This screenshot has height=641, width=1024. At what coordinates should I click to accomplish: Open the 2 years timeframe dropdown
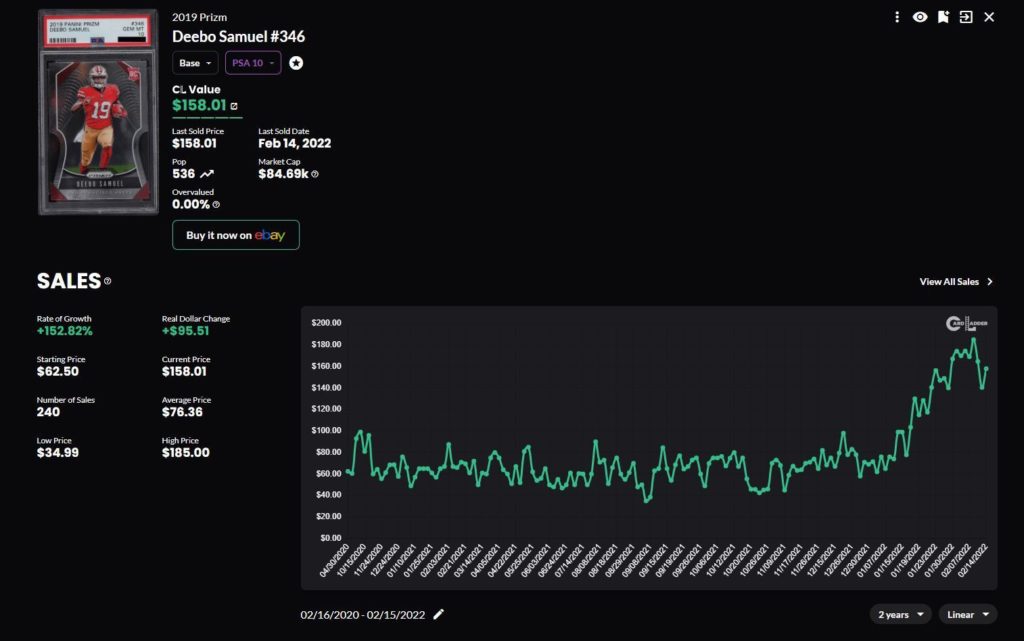click(x=900, y=614)
